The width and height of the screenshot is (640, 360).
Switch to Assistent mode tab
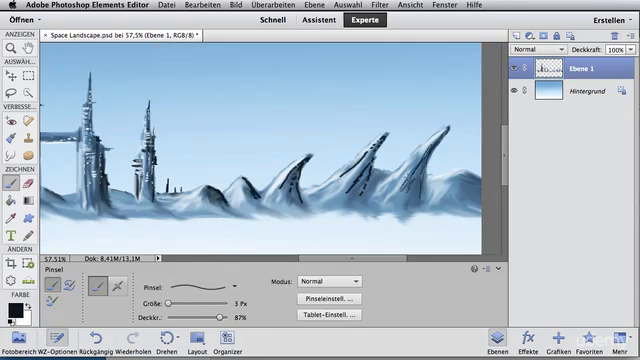pos(319,20)
